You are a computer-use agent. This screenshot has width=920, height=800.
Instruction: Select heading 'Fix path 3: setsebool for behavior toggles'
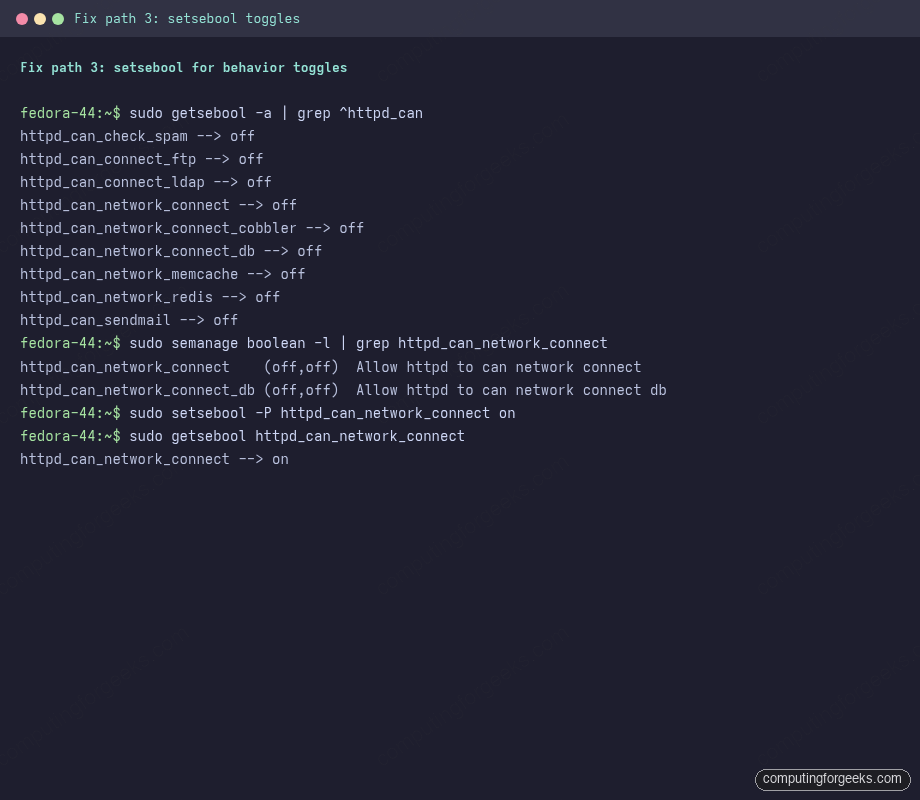tap(184, 67)
